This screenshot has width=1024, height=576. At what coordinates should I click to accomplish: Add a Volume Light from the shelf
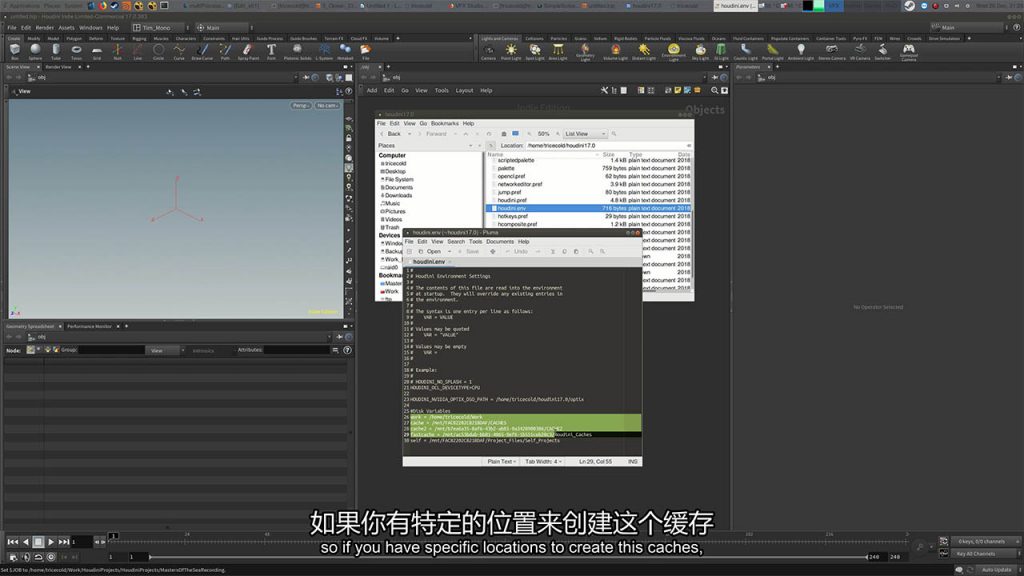[x=615, y=51]
